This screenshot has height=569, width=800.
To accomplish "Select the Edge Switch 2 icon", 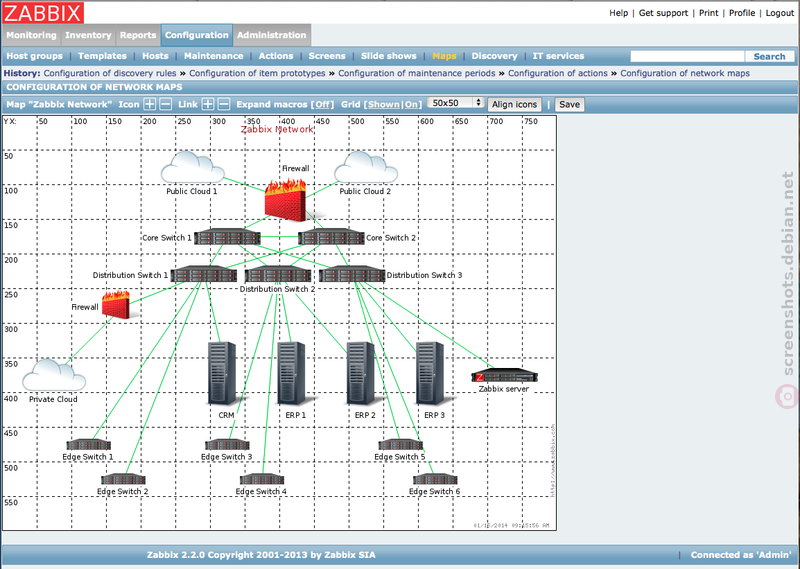I will click(123, 479).
